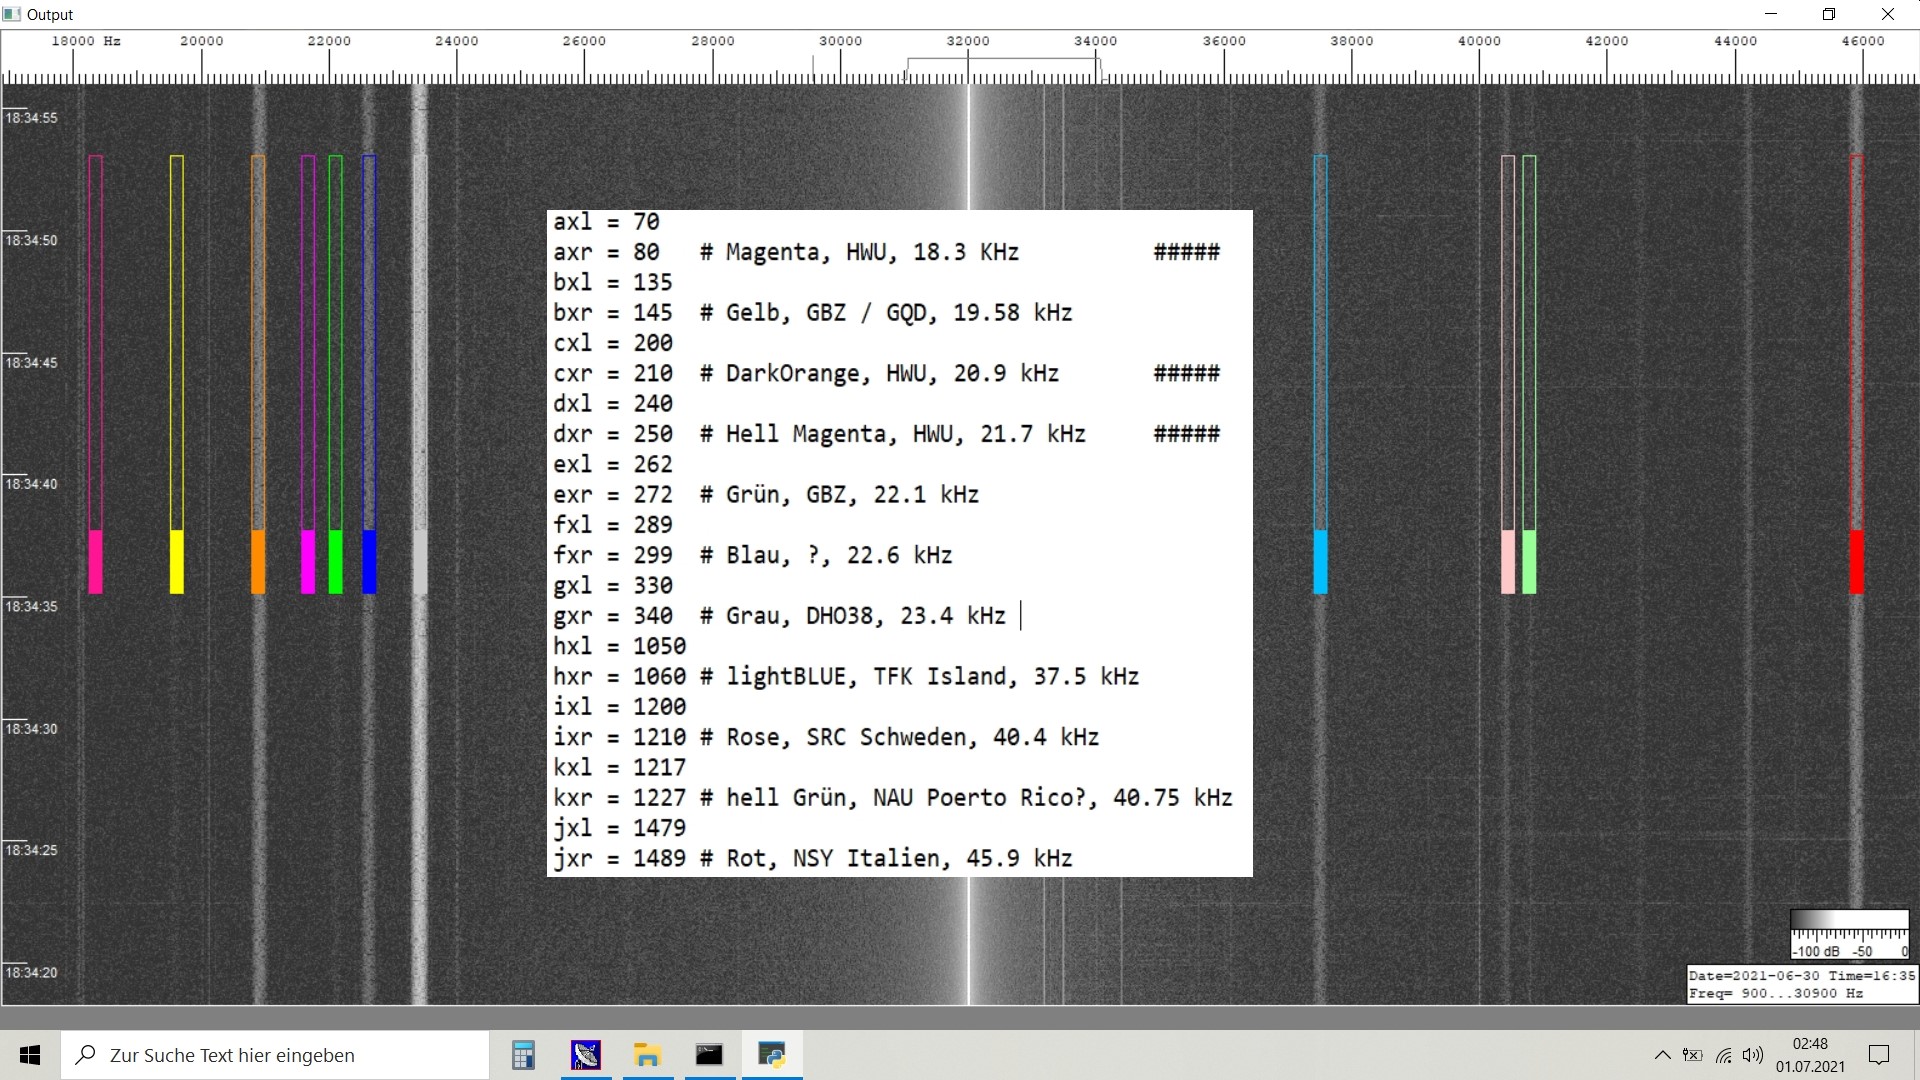The height and width of the screenshot is (1080, 1920).
Task: Select the solid magenta block at 18.3 kHz
Action: [x=96, y=562]
